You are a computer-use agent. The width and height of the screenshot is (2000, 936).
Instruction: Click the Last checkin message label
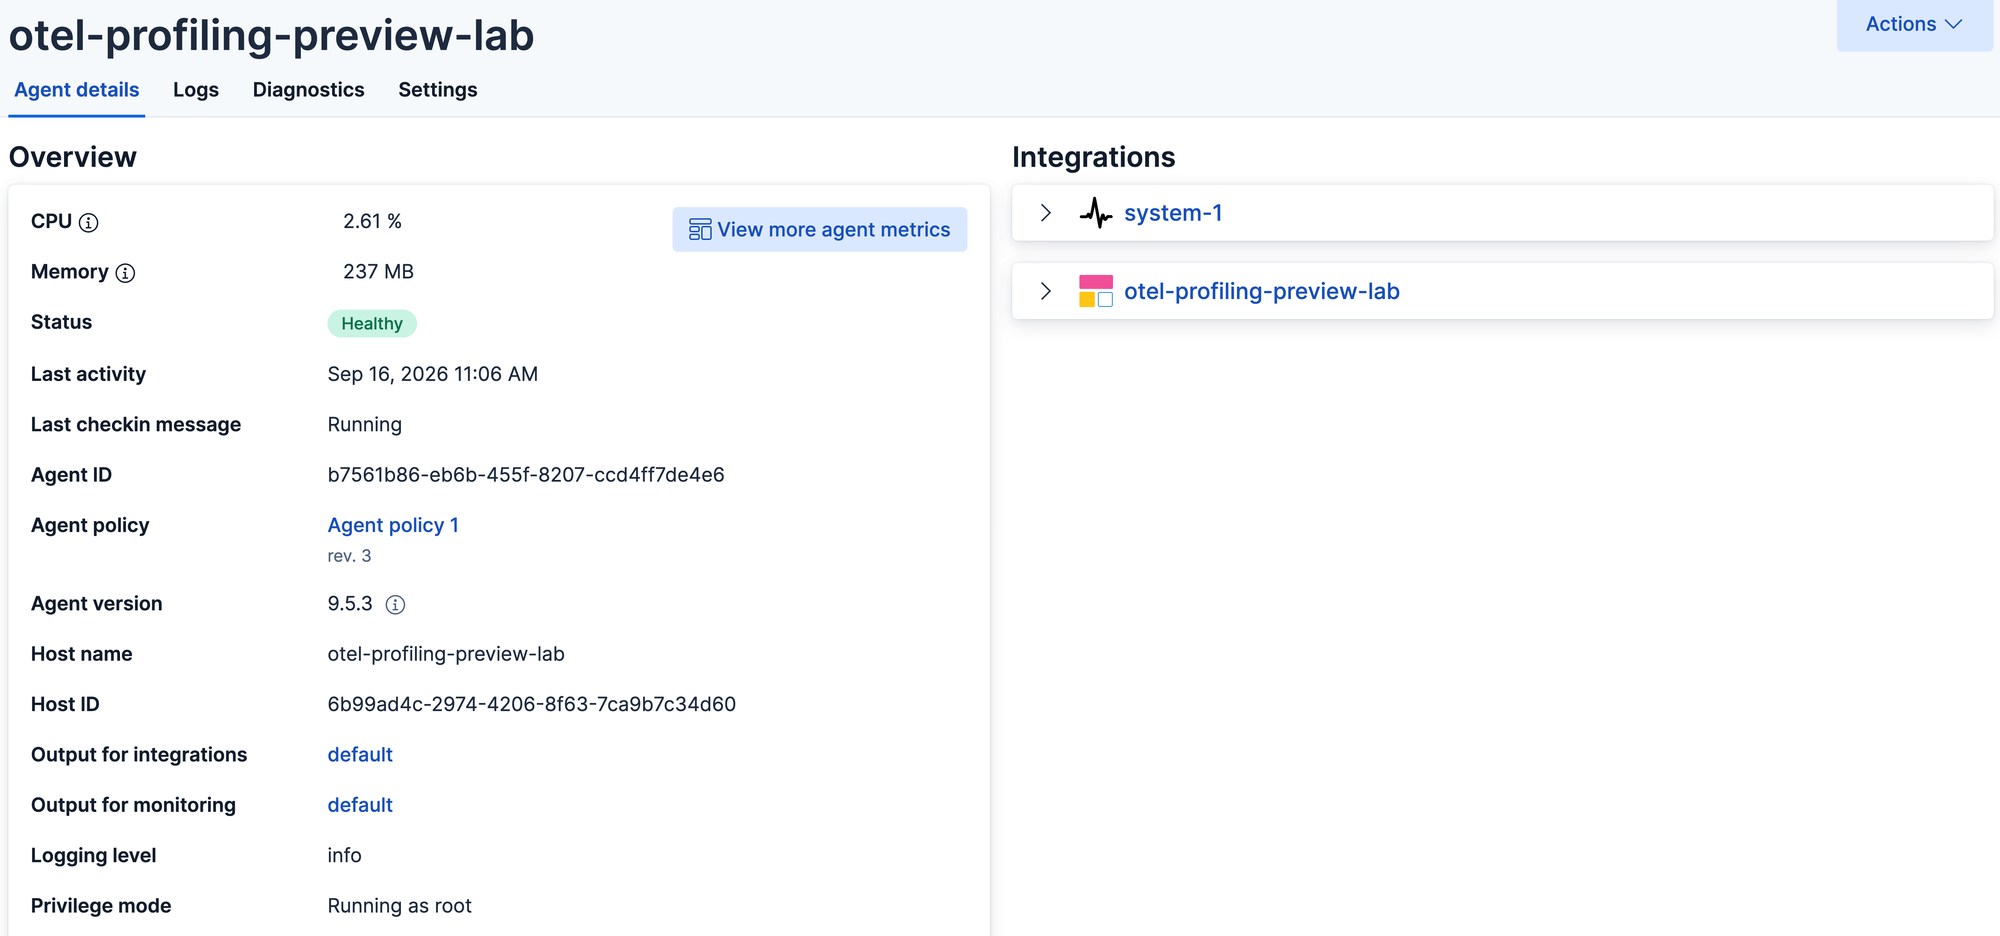click(x=136, y=425)
